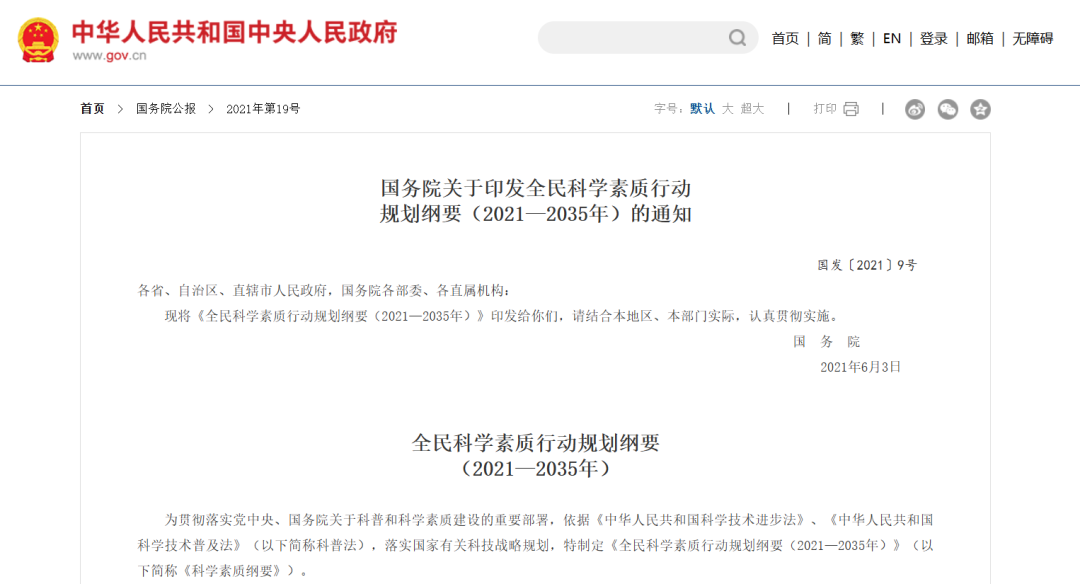Share the page to Weibo
Image resolution: width=1080 pixels, height=584 pixels.
915,109
